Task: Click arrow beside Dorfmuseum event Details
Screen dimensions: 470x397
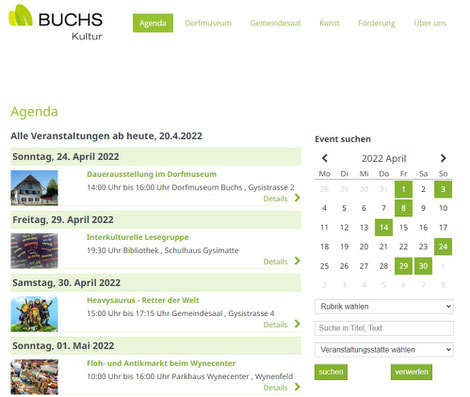Action: tap(297, 198)
